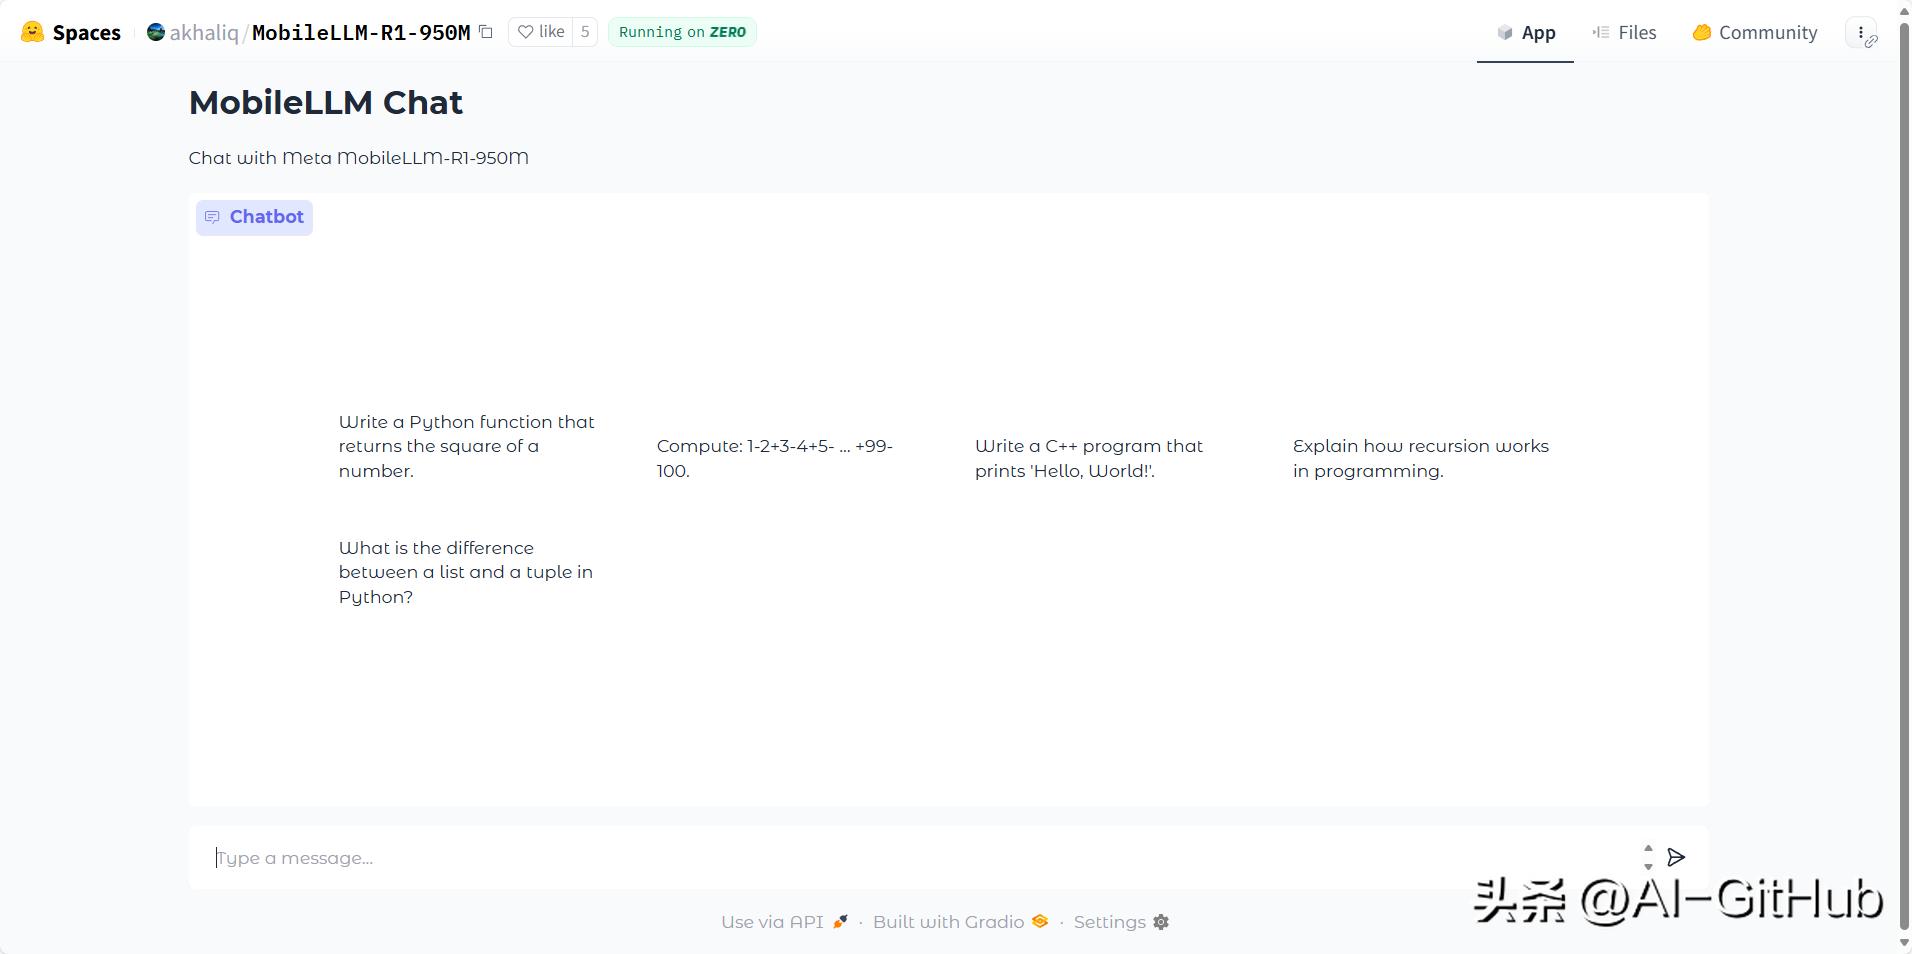Open MobileLLM-R1-950M space title link

coord(361,32)
